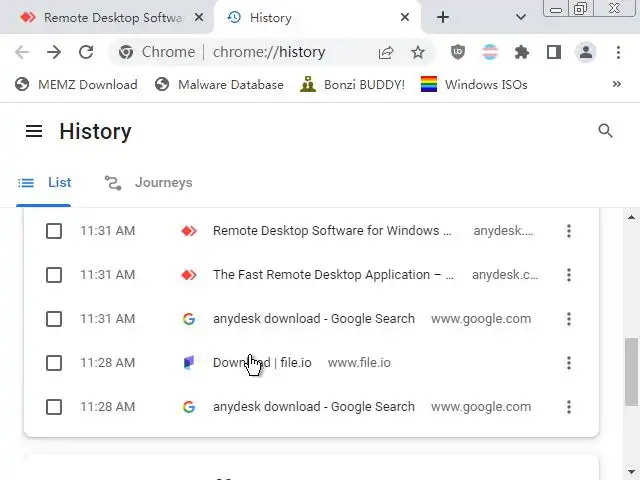The image size is (640, 480).
Task: Open the Windows ISOs bookmark
Action: 474,84
